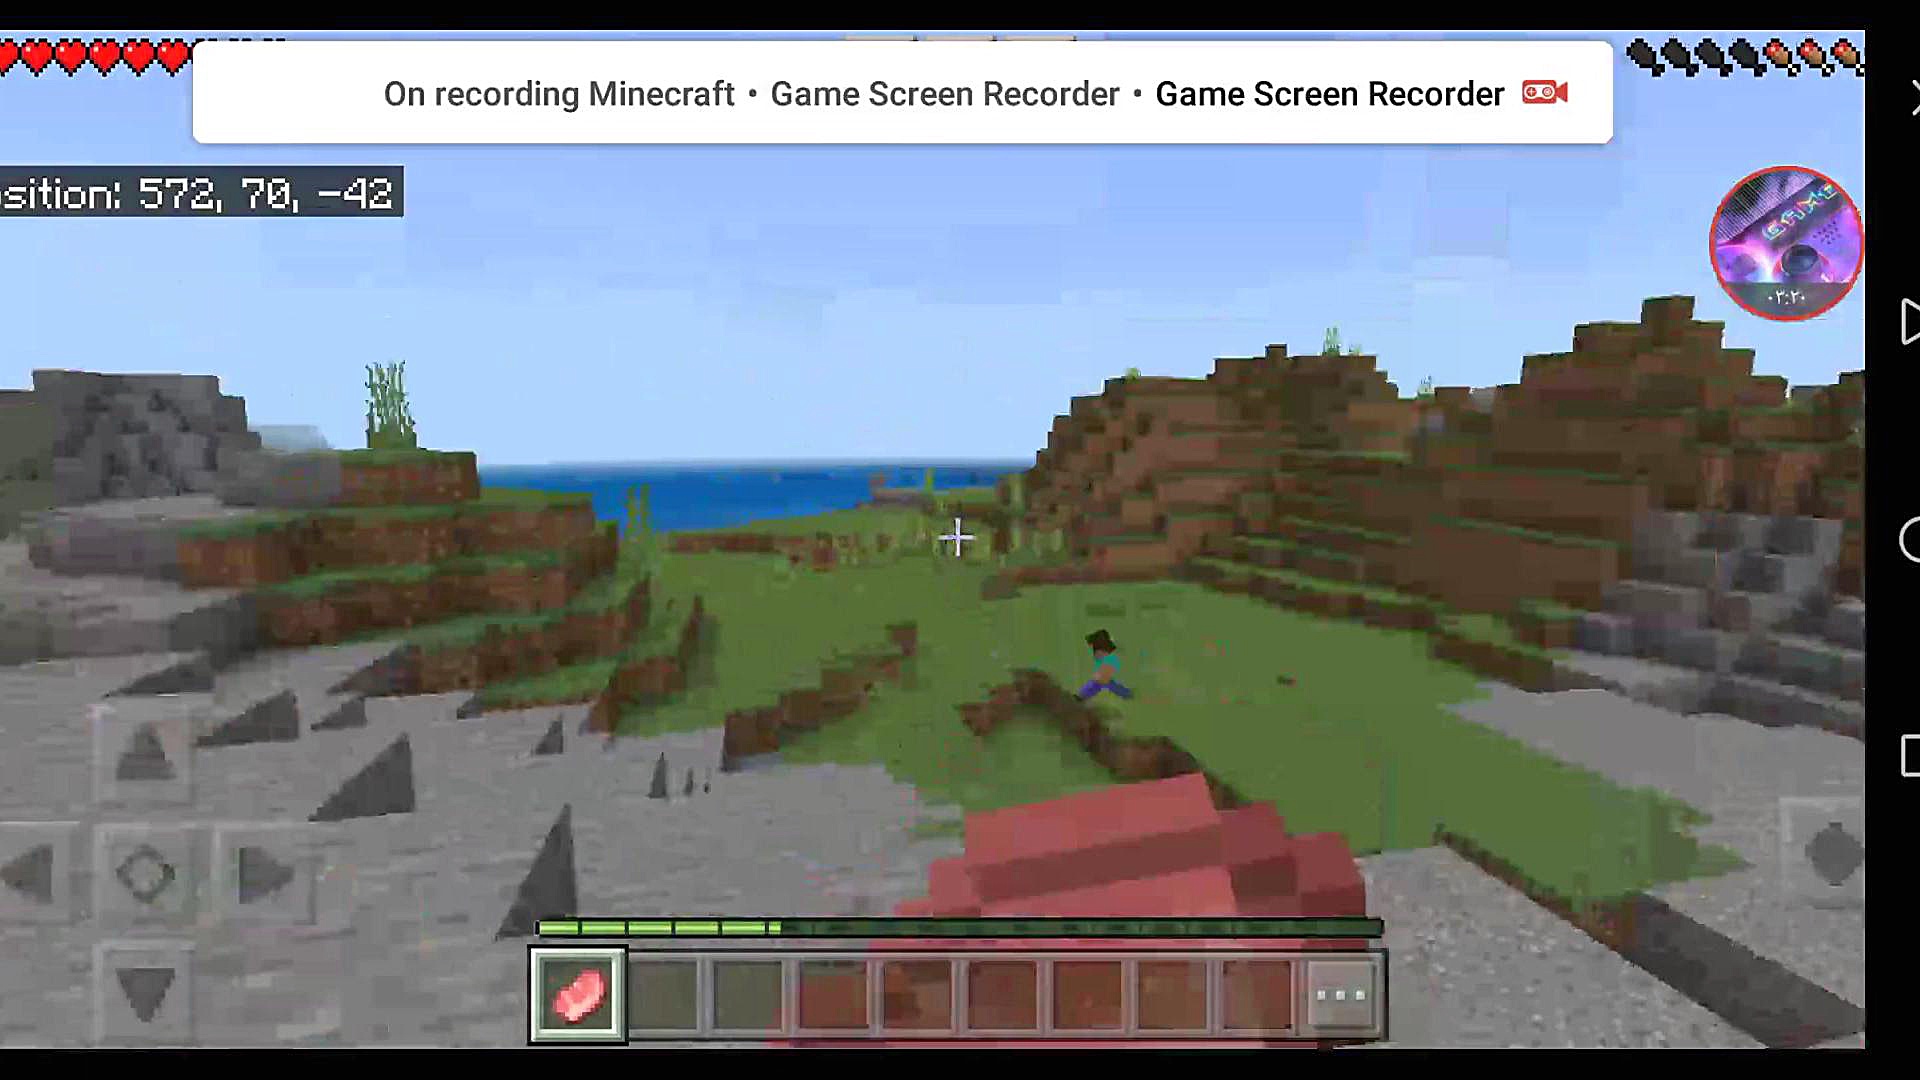Tap the hunger drumsticks bar
1920x1080 pixels.
pos(1745,57)
